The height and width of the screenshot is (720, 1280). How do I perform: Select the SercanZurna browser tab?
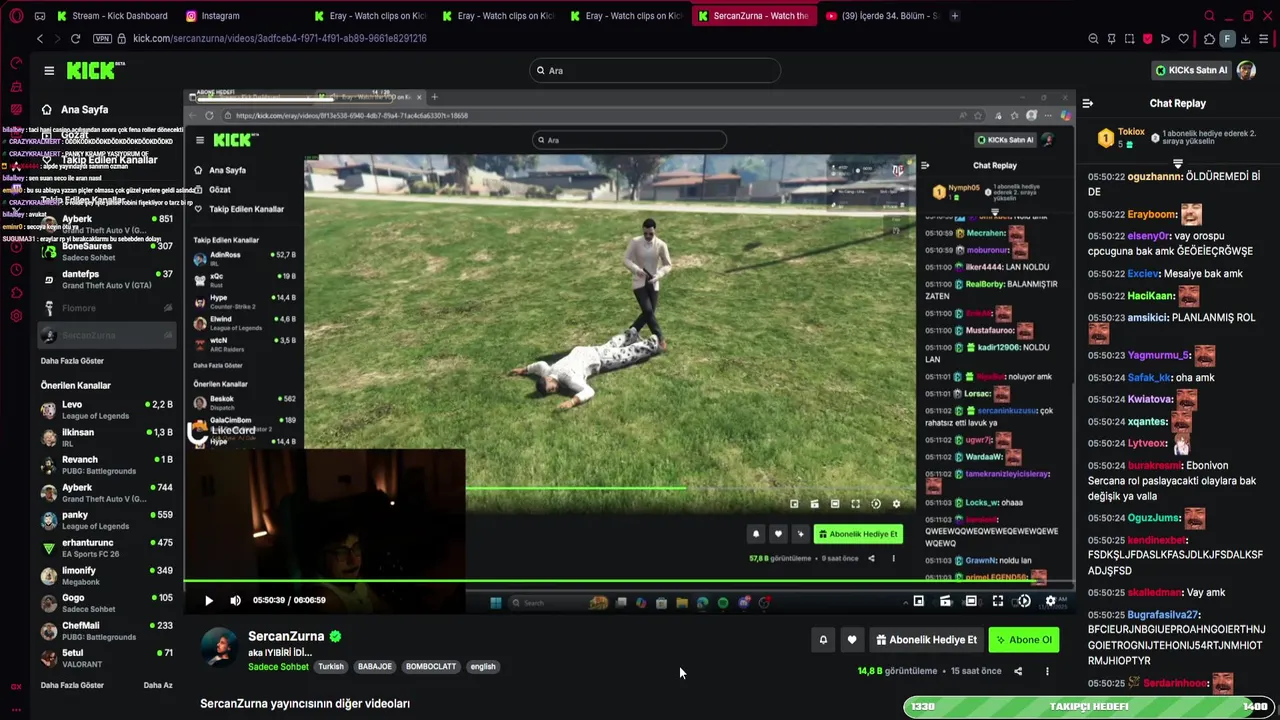click(755, 16)
